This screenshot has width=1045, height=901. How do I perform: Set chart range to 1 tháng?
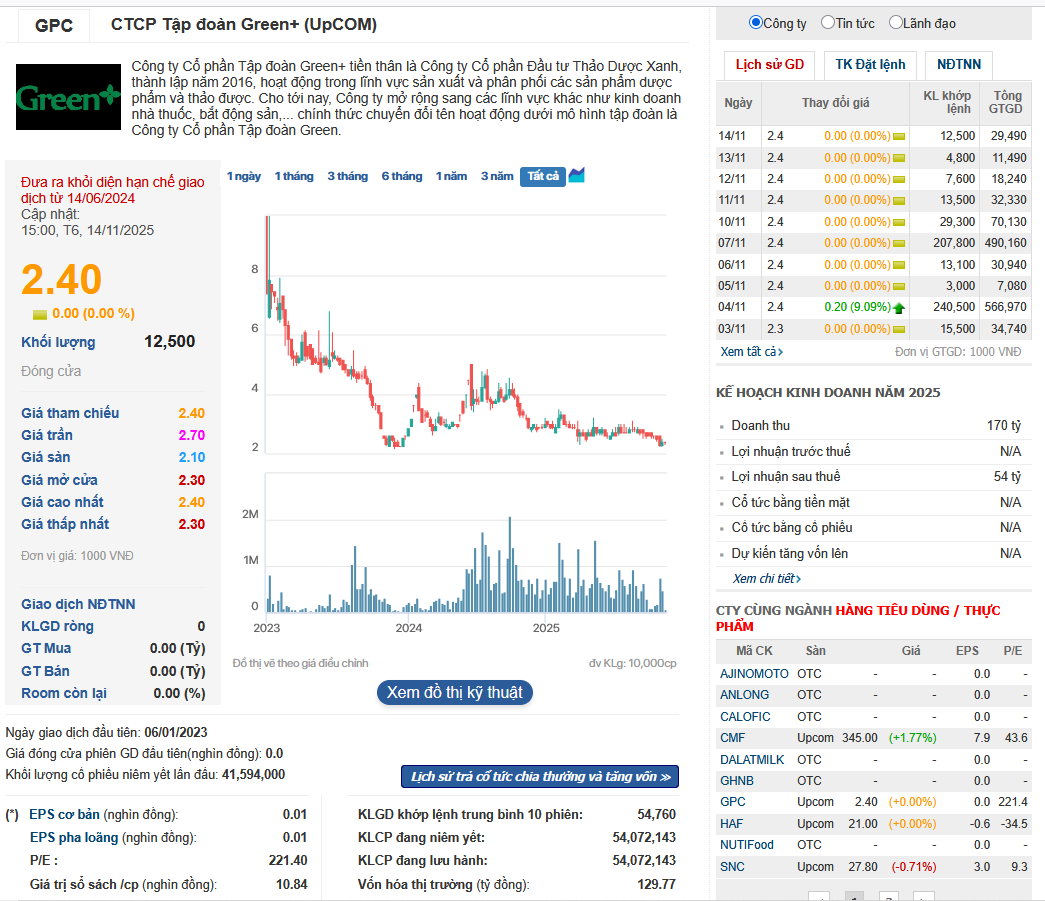[294, 176]
